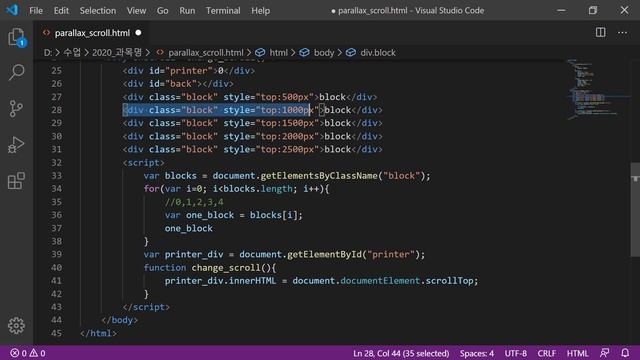Click line number 40 in gutter

(x=56, y=267)
